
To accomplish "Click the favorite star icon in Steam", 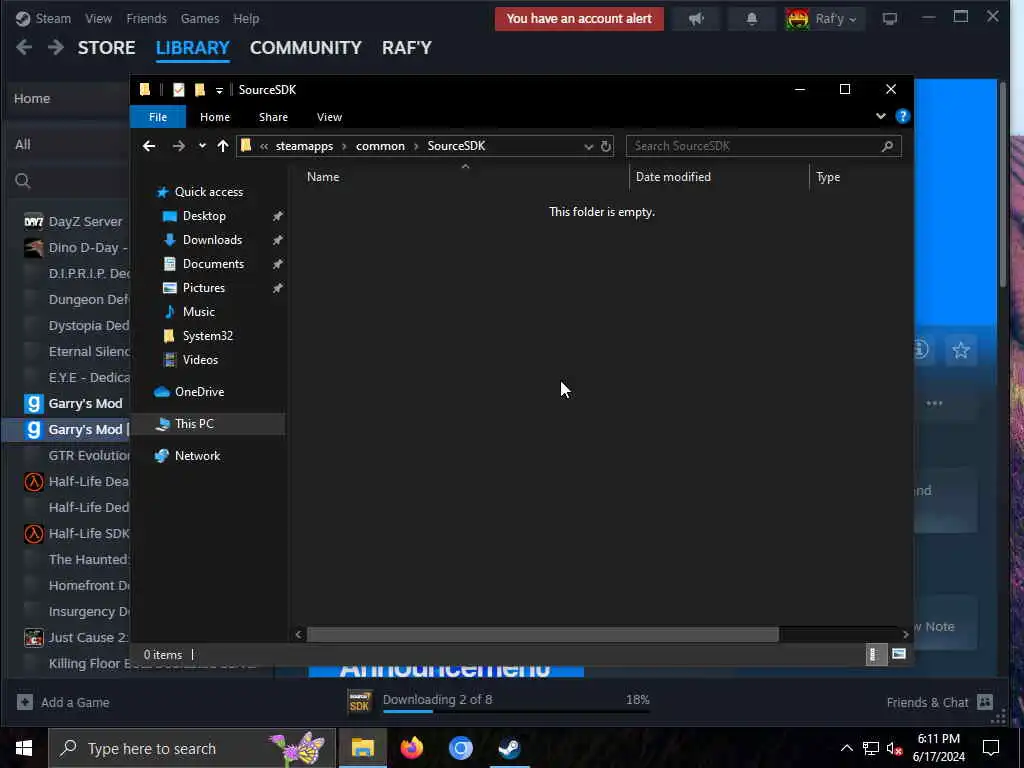I will [x=961, y=351].
